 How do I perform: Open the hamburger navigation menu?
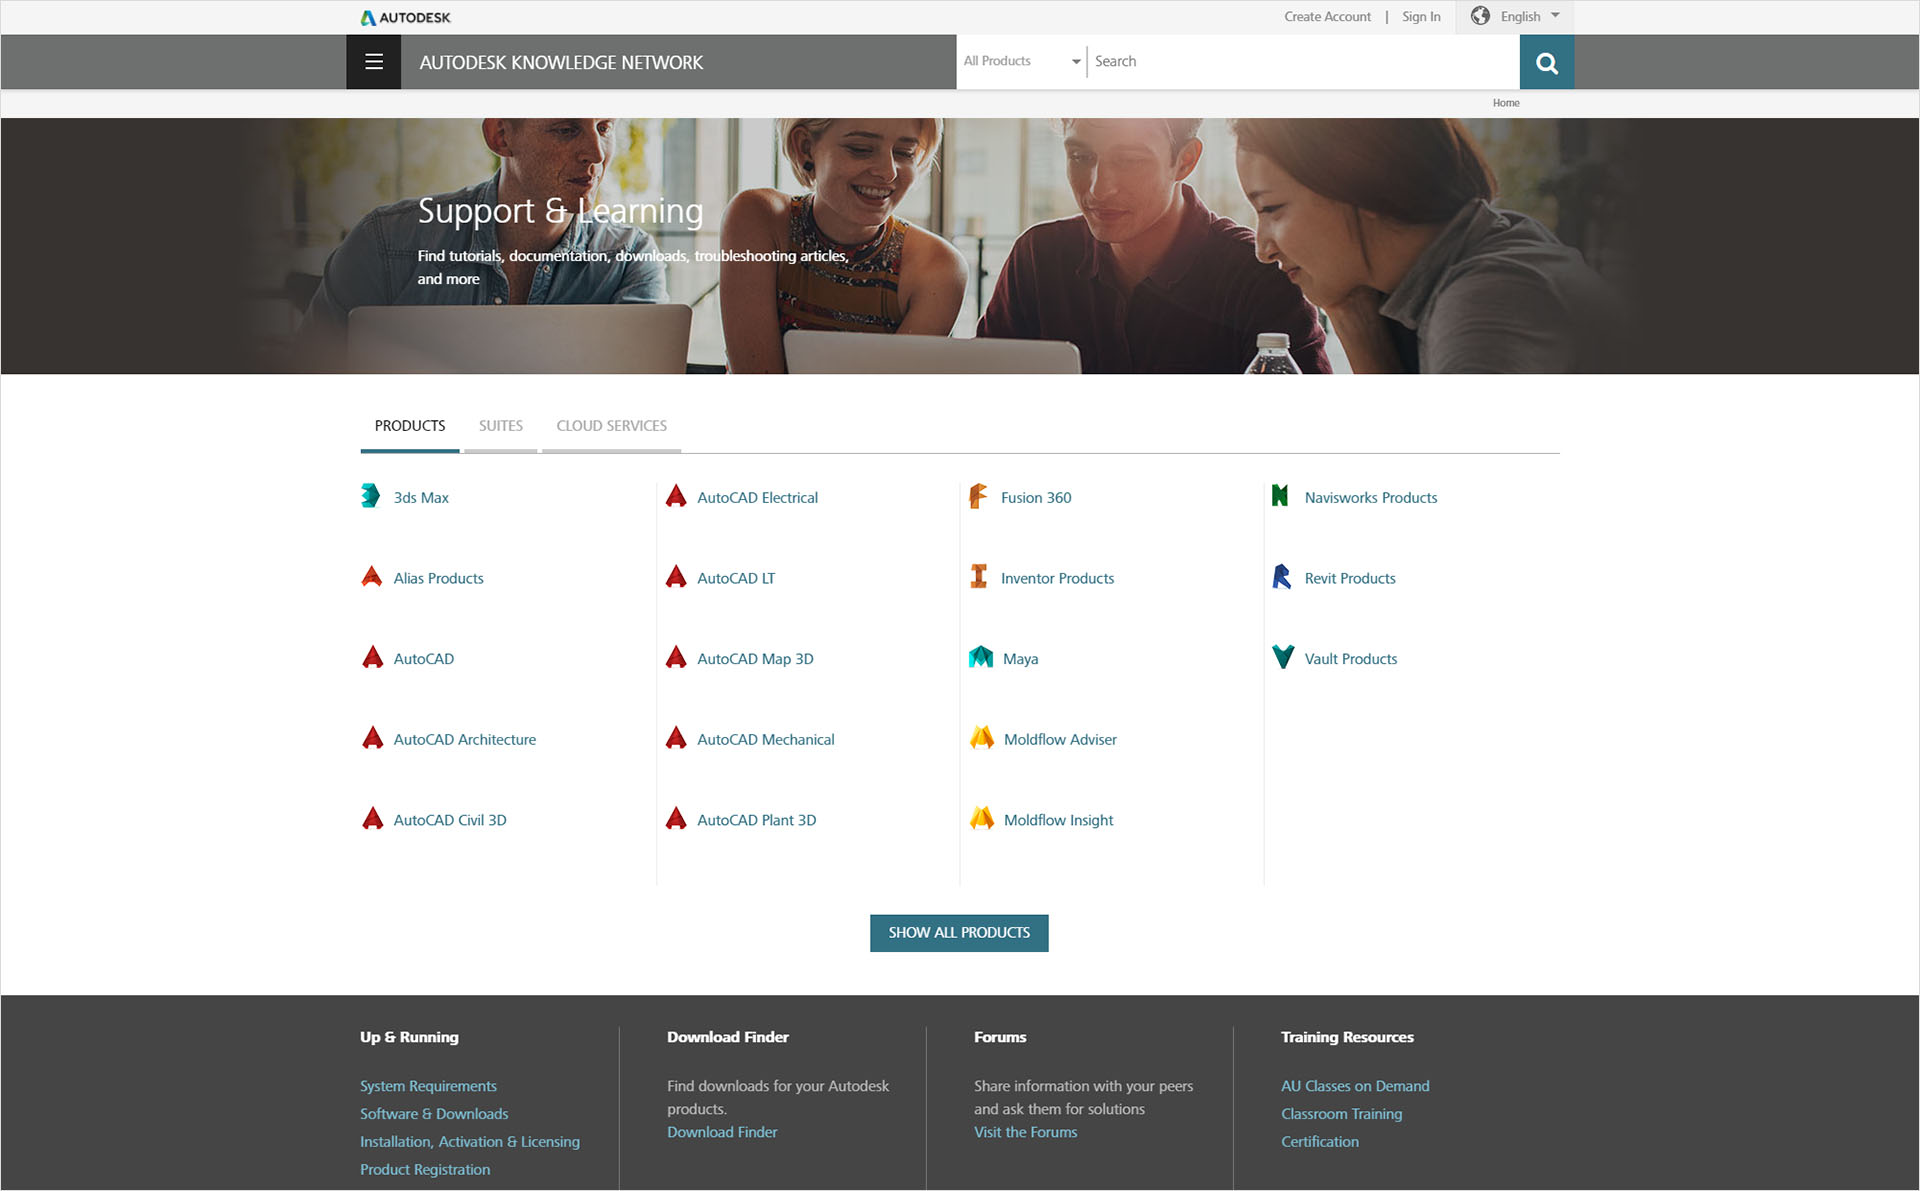pos(373,62)
